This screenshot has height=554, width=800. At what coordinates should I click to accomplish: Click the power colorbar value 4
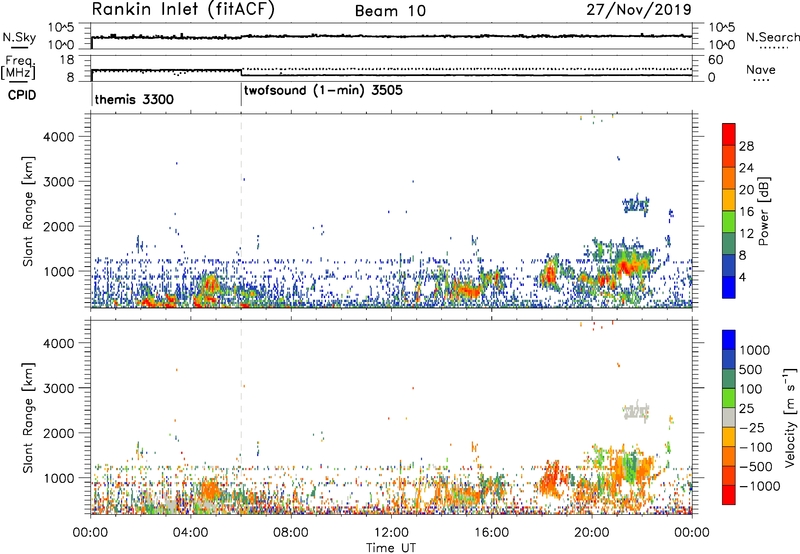743,277
